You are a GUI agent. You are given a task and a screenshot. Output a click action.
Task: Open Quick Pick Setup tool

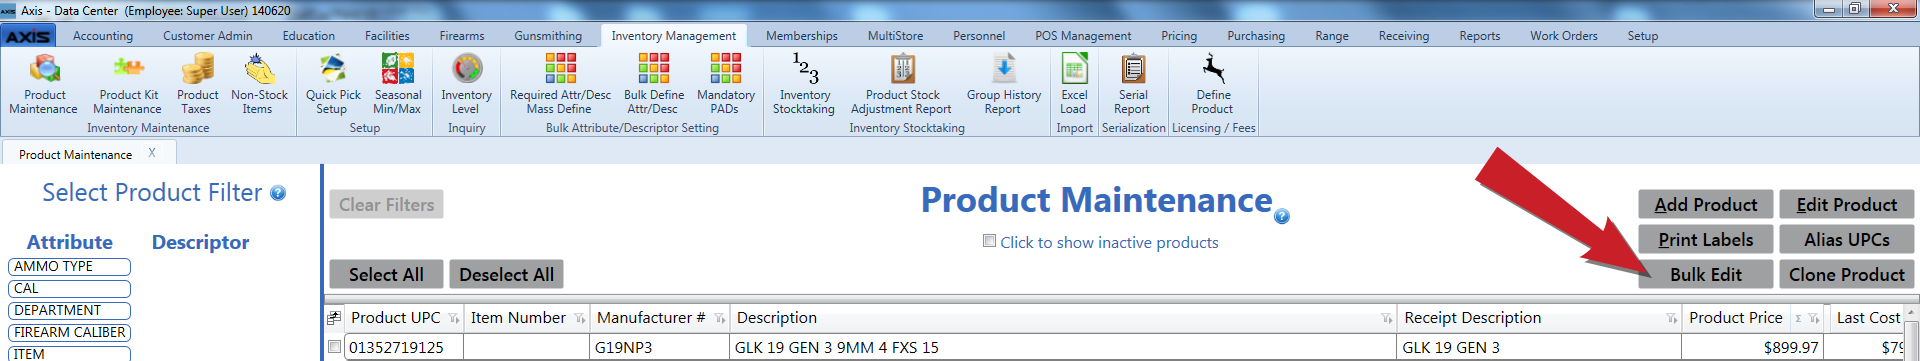coord(333,84)
